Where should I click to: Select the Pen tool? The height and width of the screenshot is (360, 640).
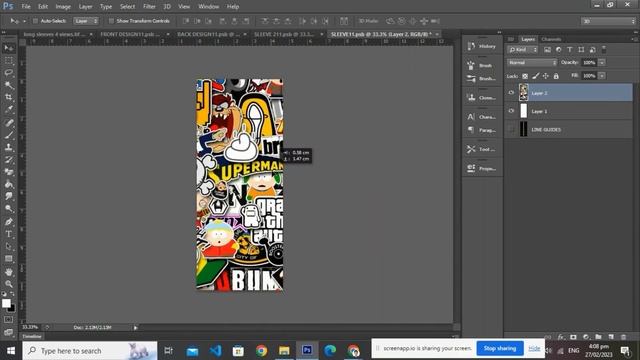click(x=9, y=222)
